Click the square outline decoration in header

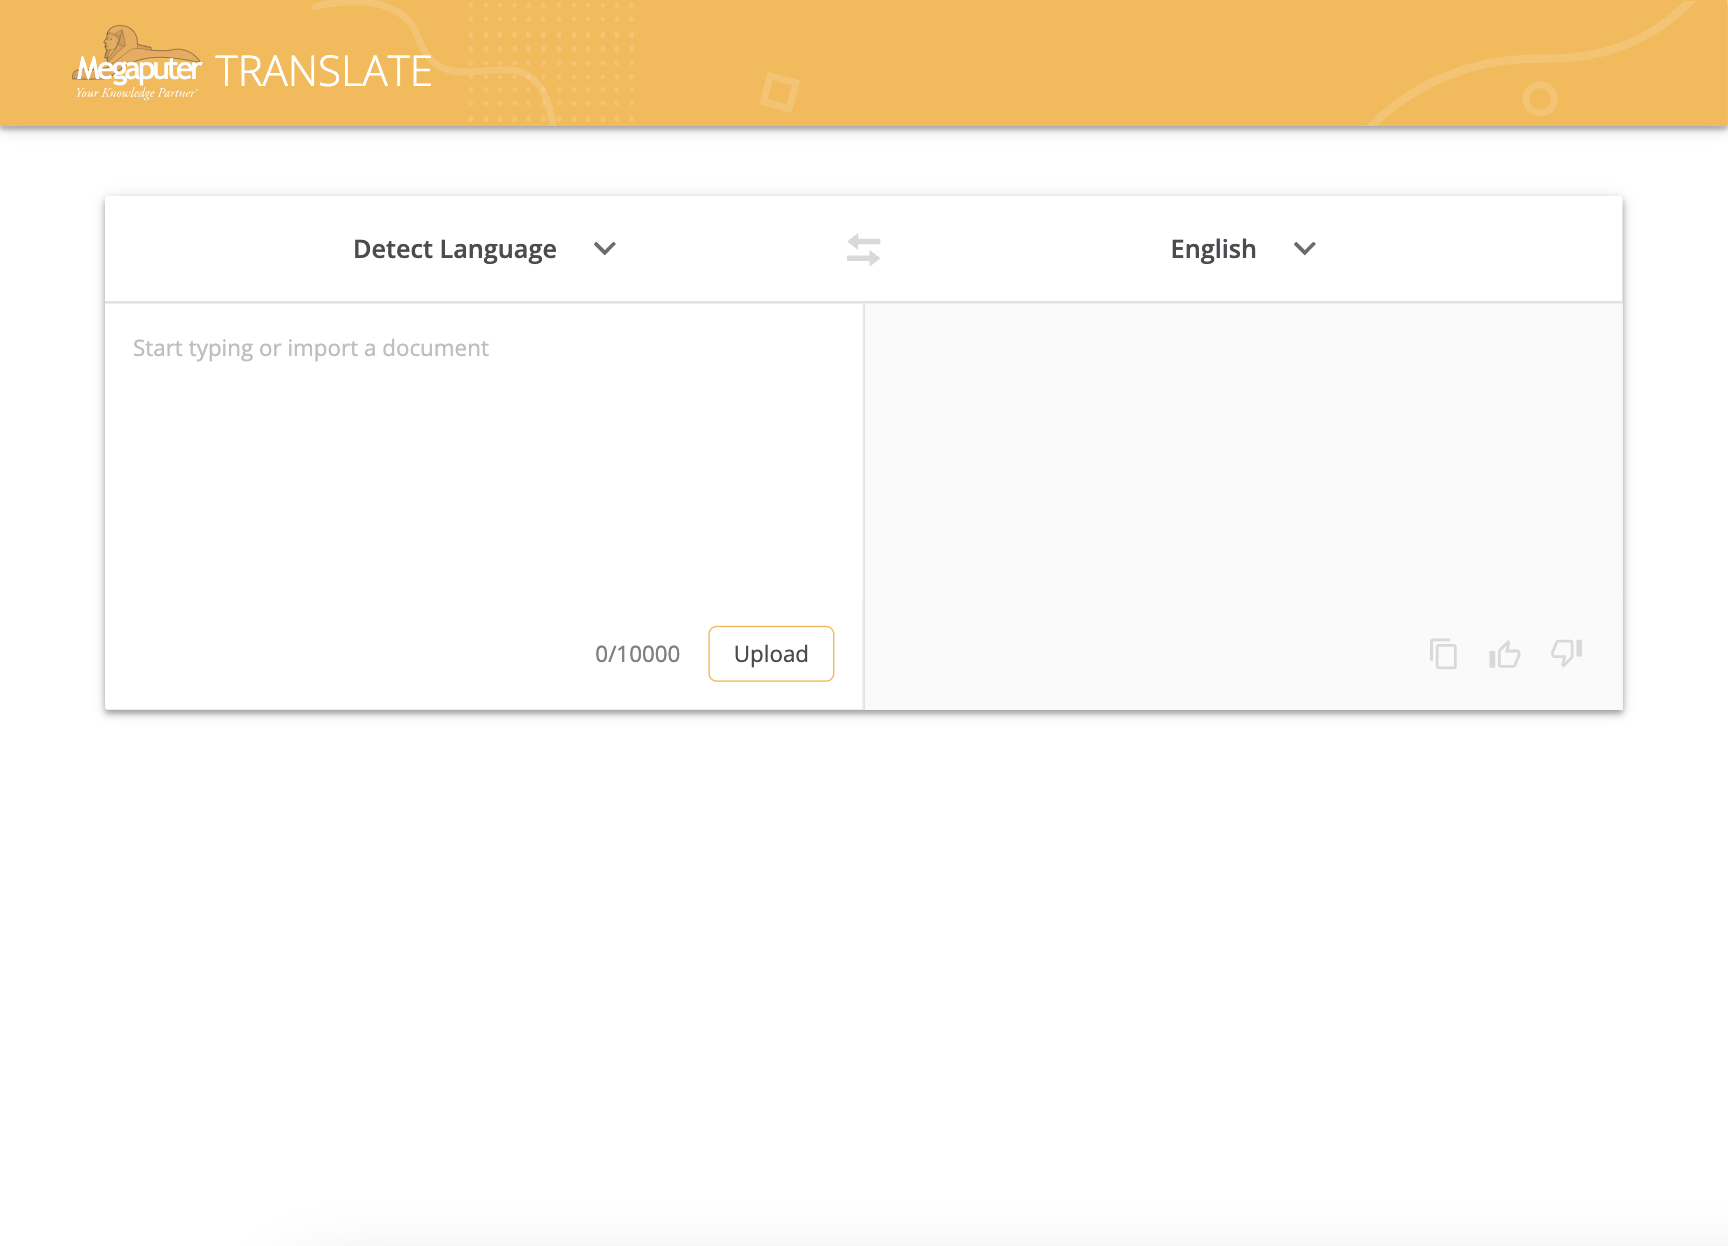(x=779, y=92)
